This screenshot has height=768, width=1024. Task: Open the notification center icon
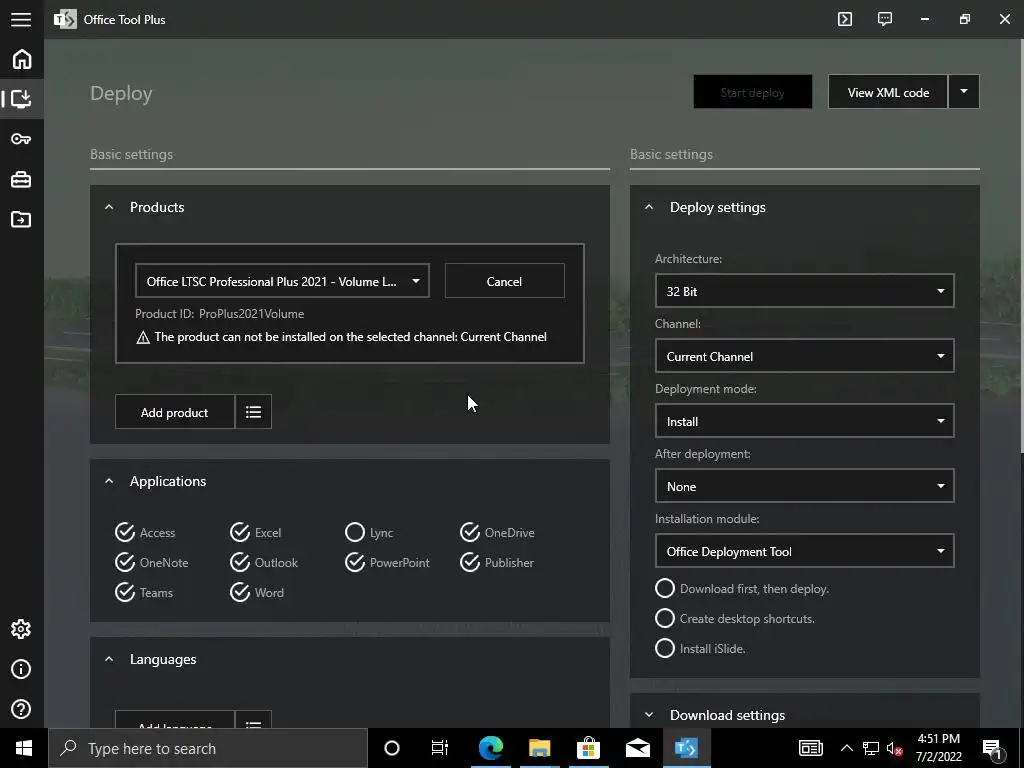993,749
